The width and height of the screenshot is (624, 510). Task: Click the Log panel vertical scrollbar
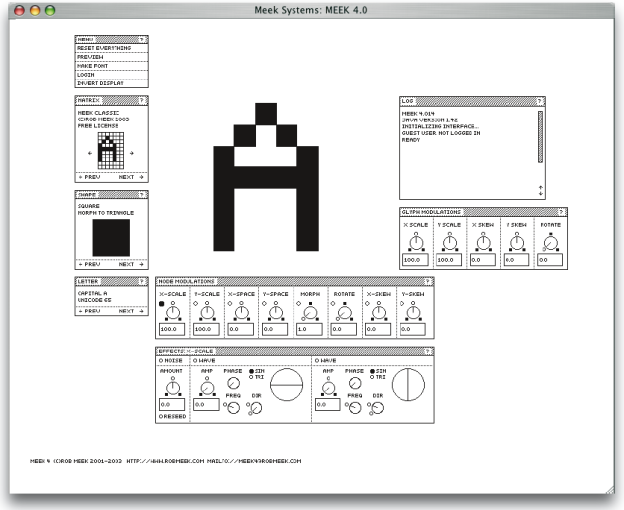coord(540,136)
